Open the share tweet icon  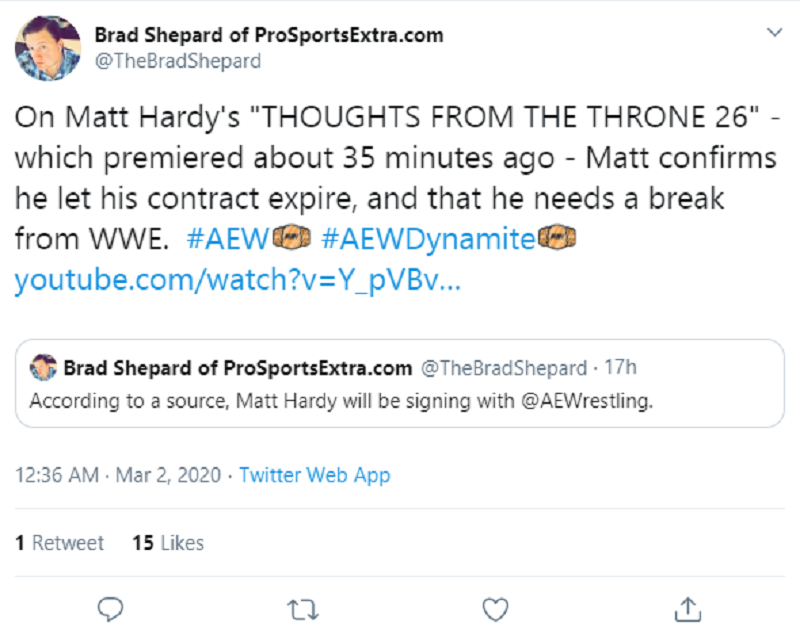point(686,608)
